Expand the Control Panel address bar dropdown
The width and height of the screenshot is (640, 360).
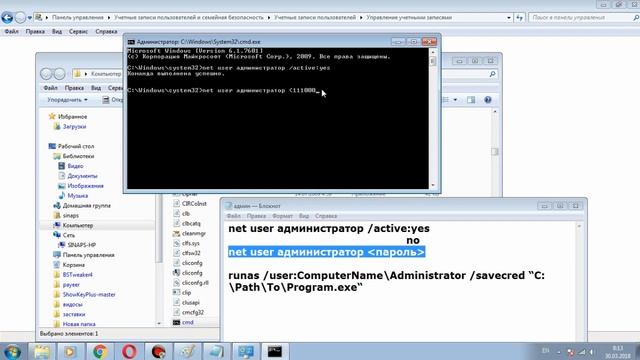509,18
